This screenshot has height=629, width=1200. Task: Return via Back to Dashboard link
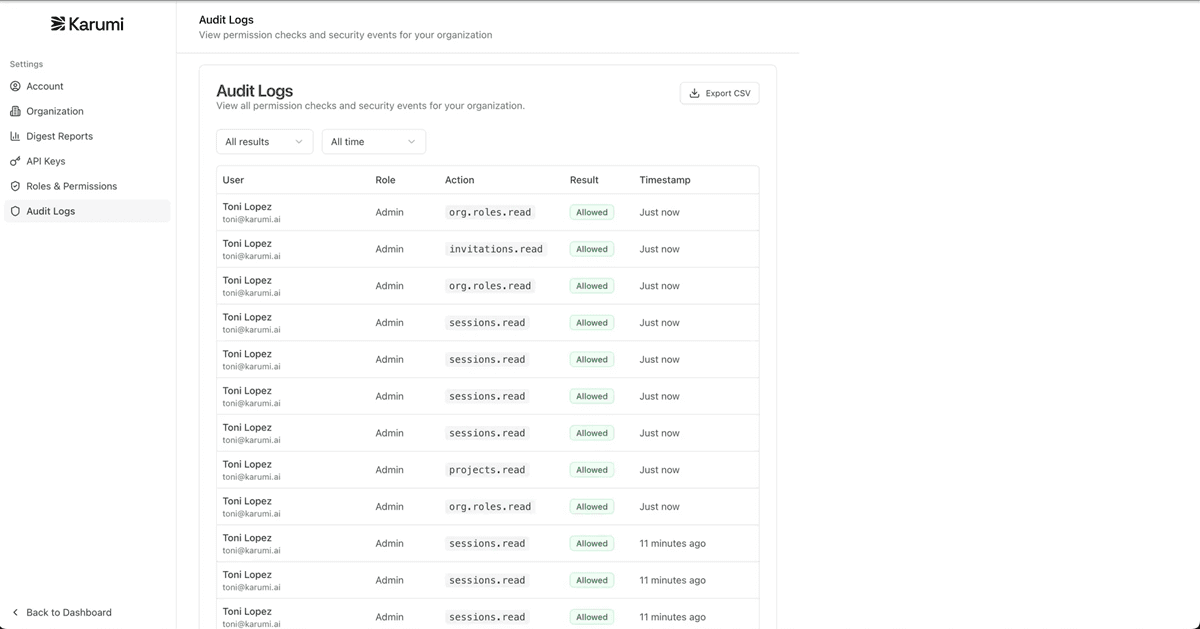click(61, 612)
